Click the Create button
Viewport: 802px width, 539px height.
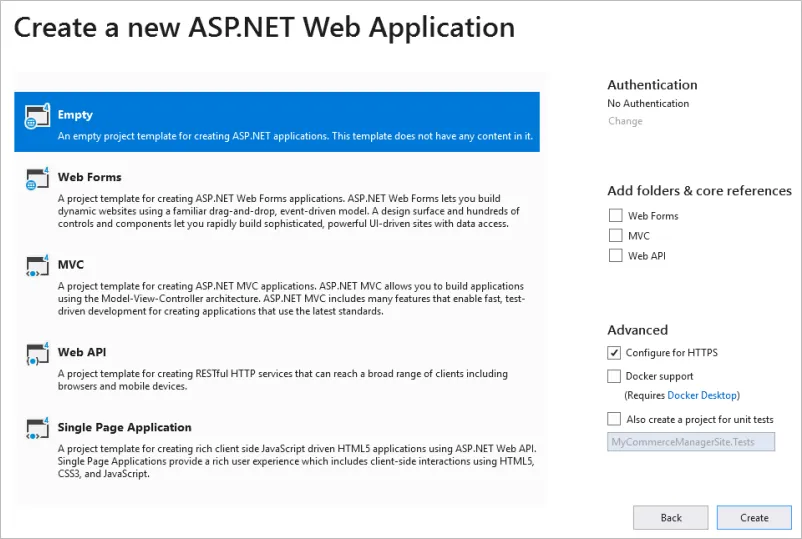pyautogui.click(x=754, y=518)
